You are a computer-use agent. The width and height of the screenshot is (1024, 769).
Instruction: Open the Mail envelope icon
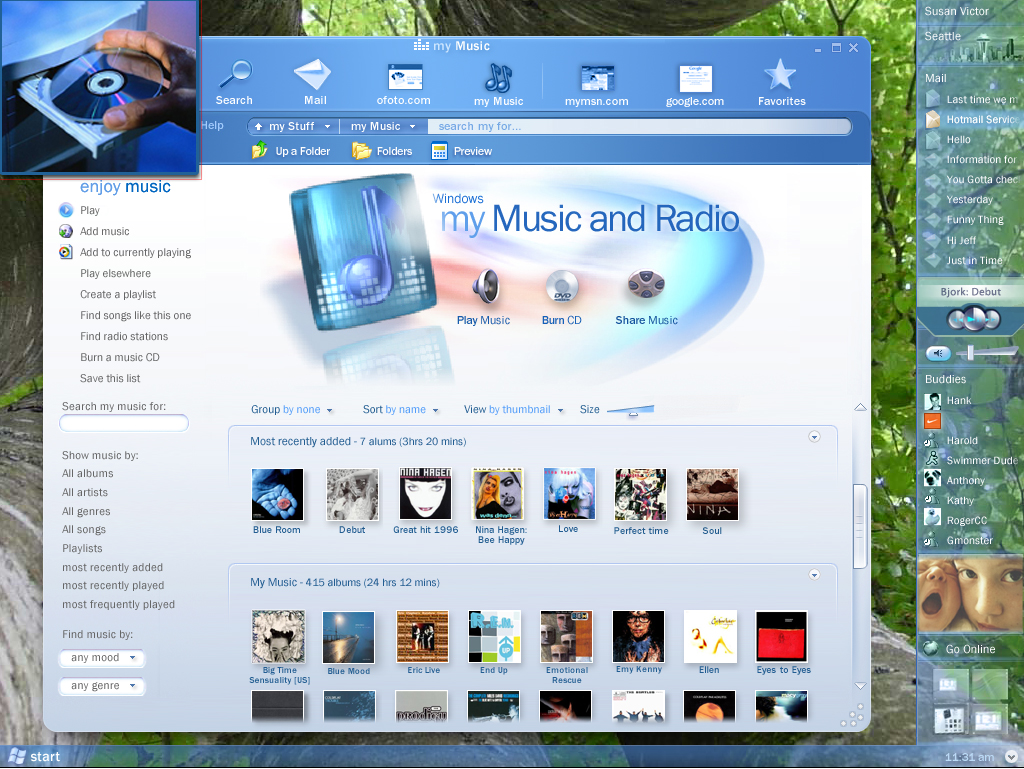pos(313,74)
